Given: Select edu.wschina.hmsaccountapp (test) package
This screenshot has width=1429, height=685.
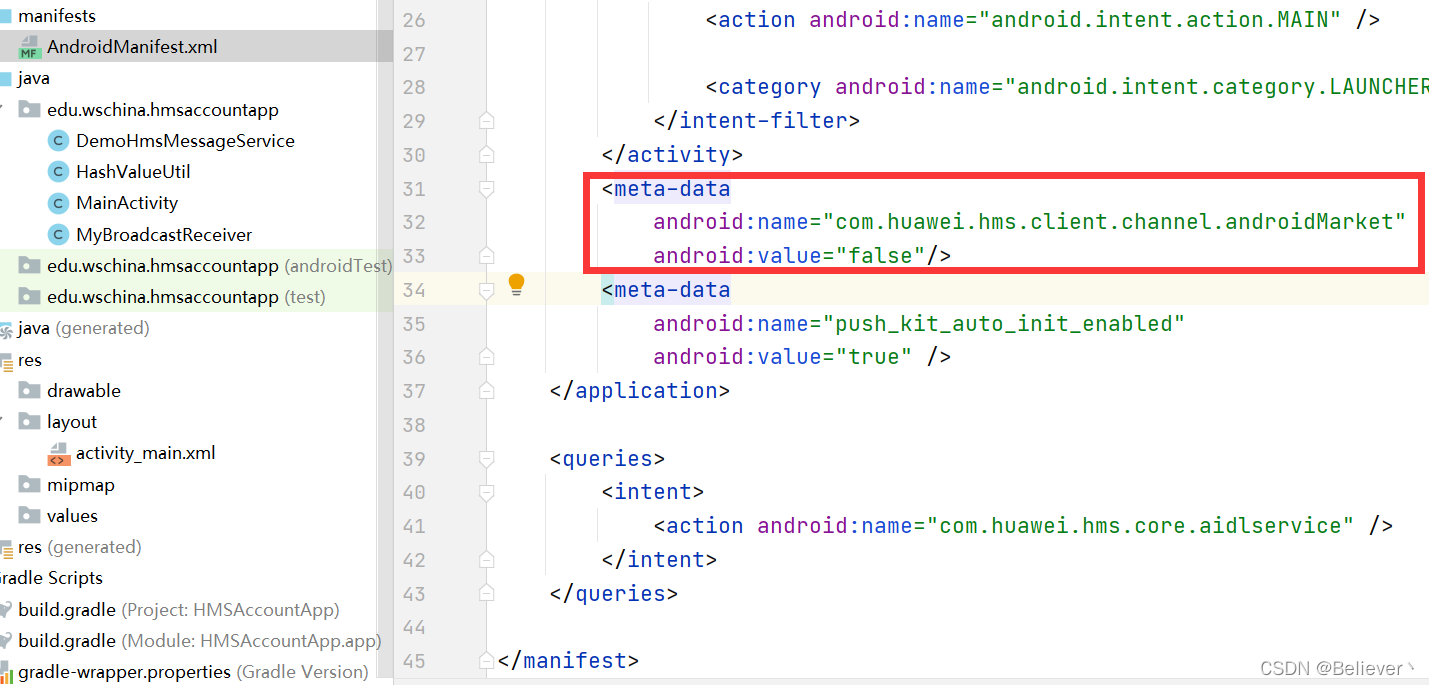Looking at the screenshot, I should point(186,297).
